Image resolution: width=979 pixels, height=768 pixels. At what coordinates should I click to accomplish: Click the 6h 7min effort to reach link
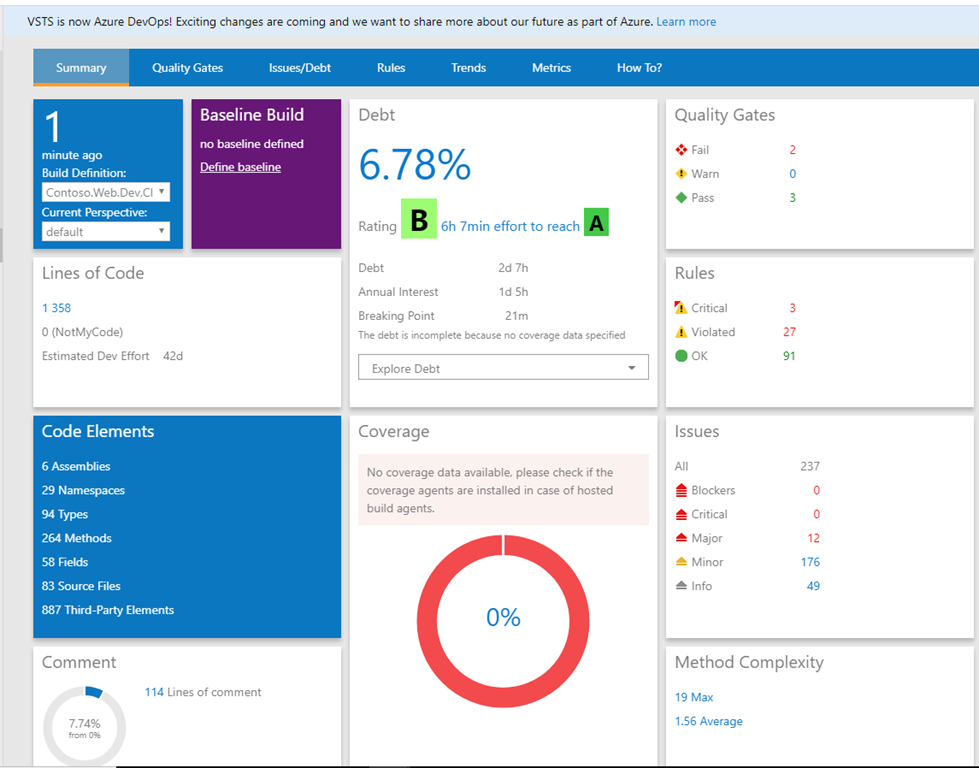tap(510, 226)
